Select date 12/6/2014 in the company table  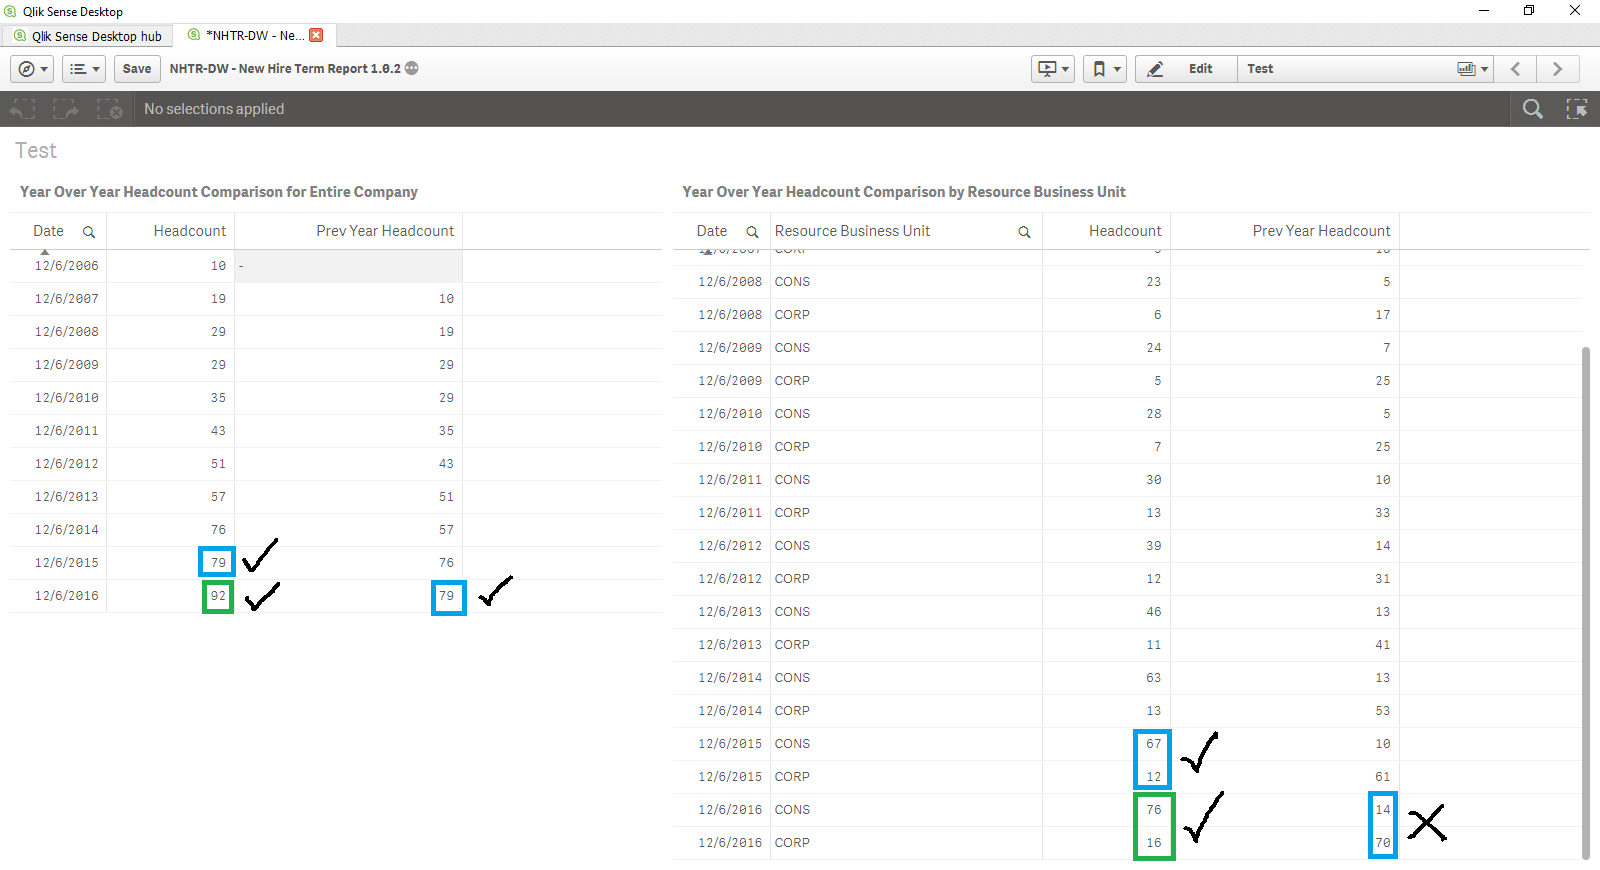click(x=67, y=530)
